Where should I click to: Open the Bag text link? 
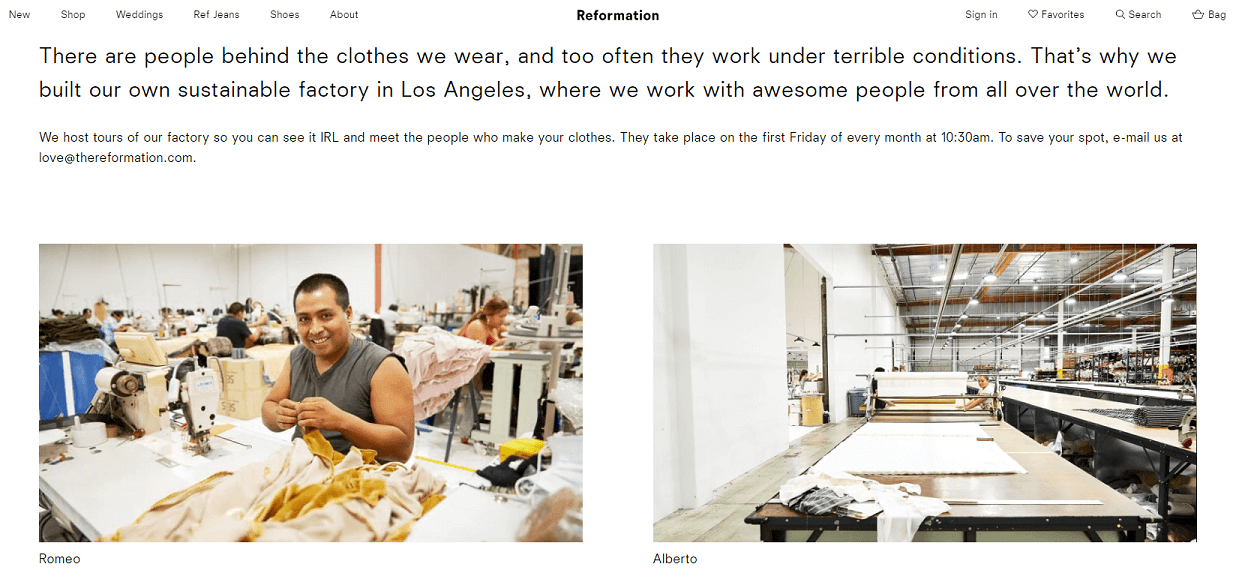coord(1217,15)
